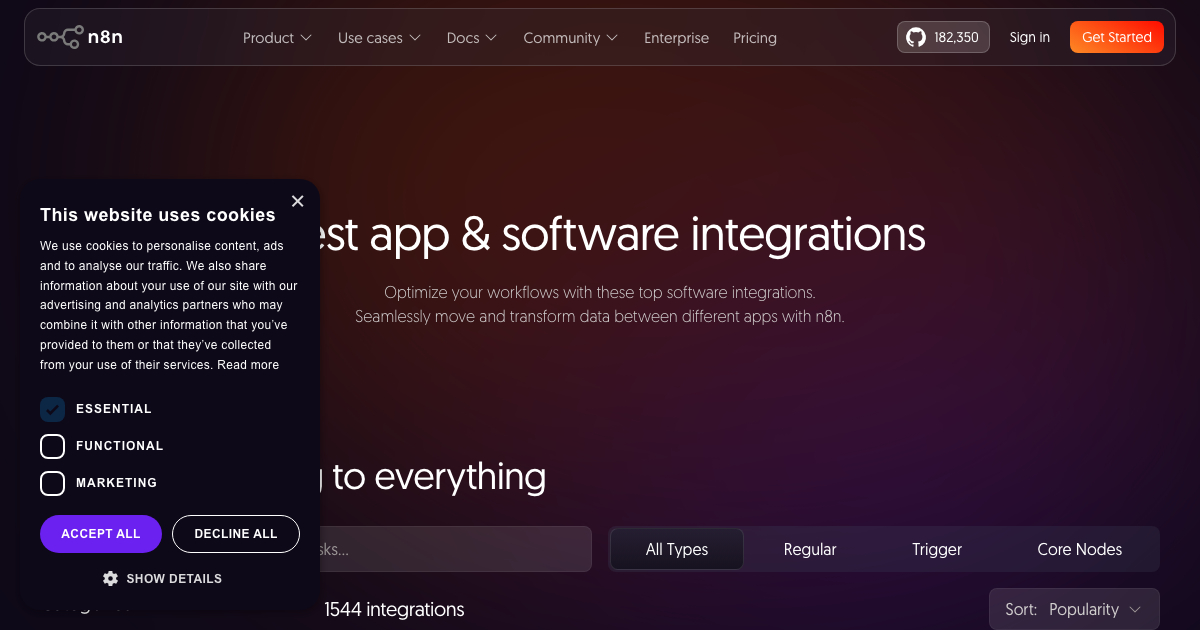Screen dimensions: 1200x630
Task: Open the Read more cookie link
Action: (248, 365)
